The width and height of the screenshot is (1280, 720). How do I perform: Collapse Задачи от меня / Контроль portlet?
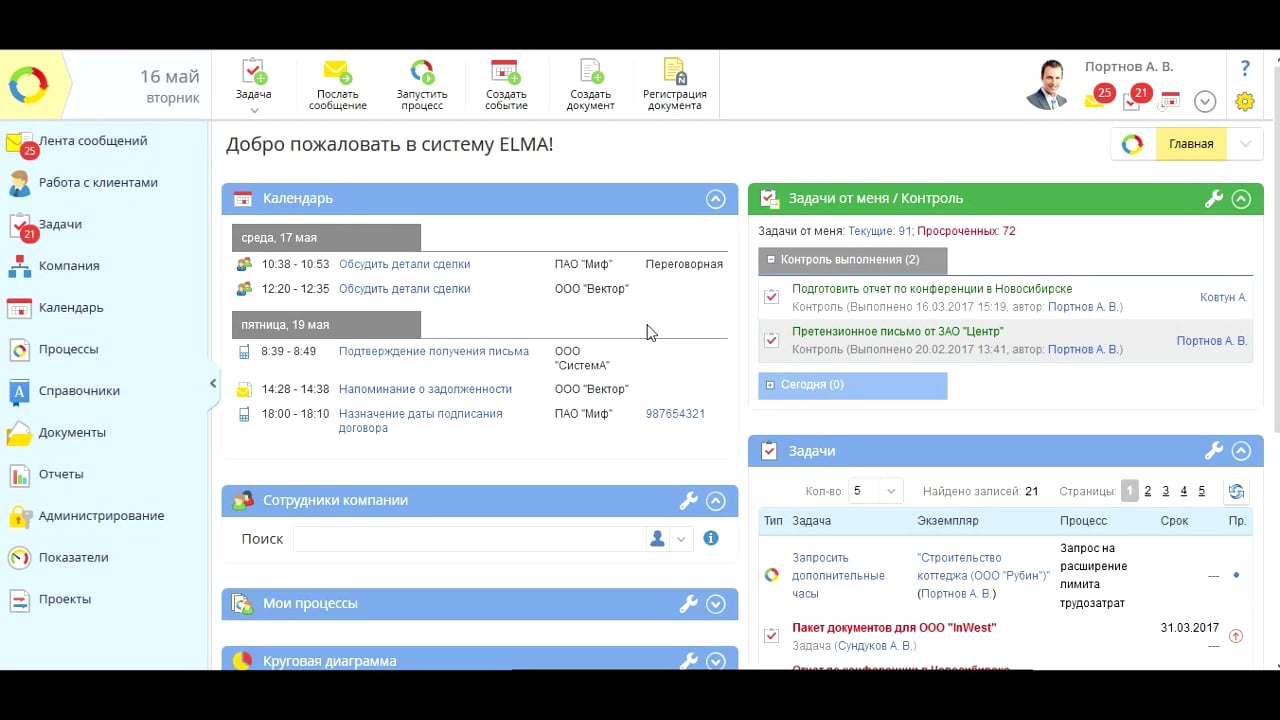1241,199
